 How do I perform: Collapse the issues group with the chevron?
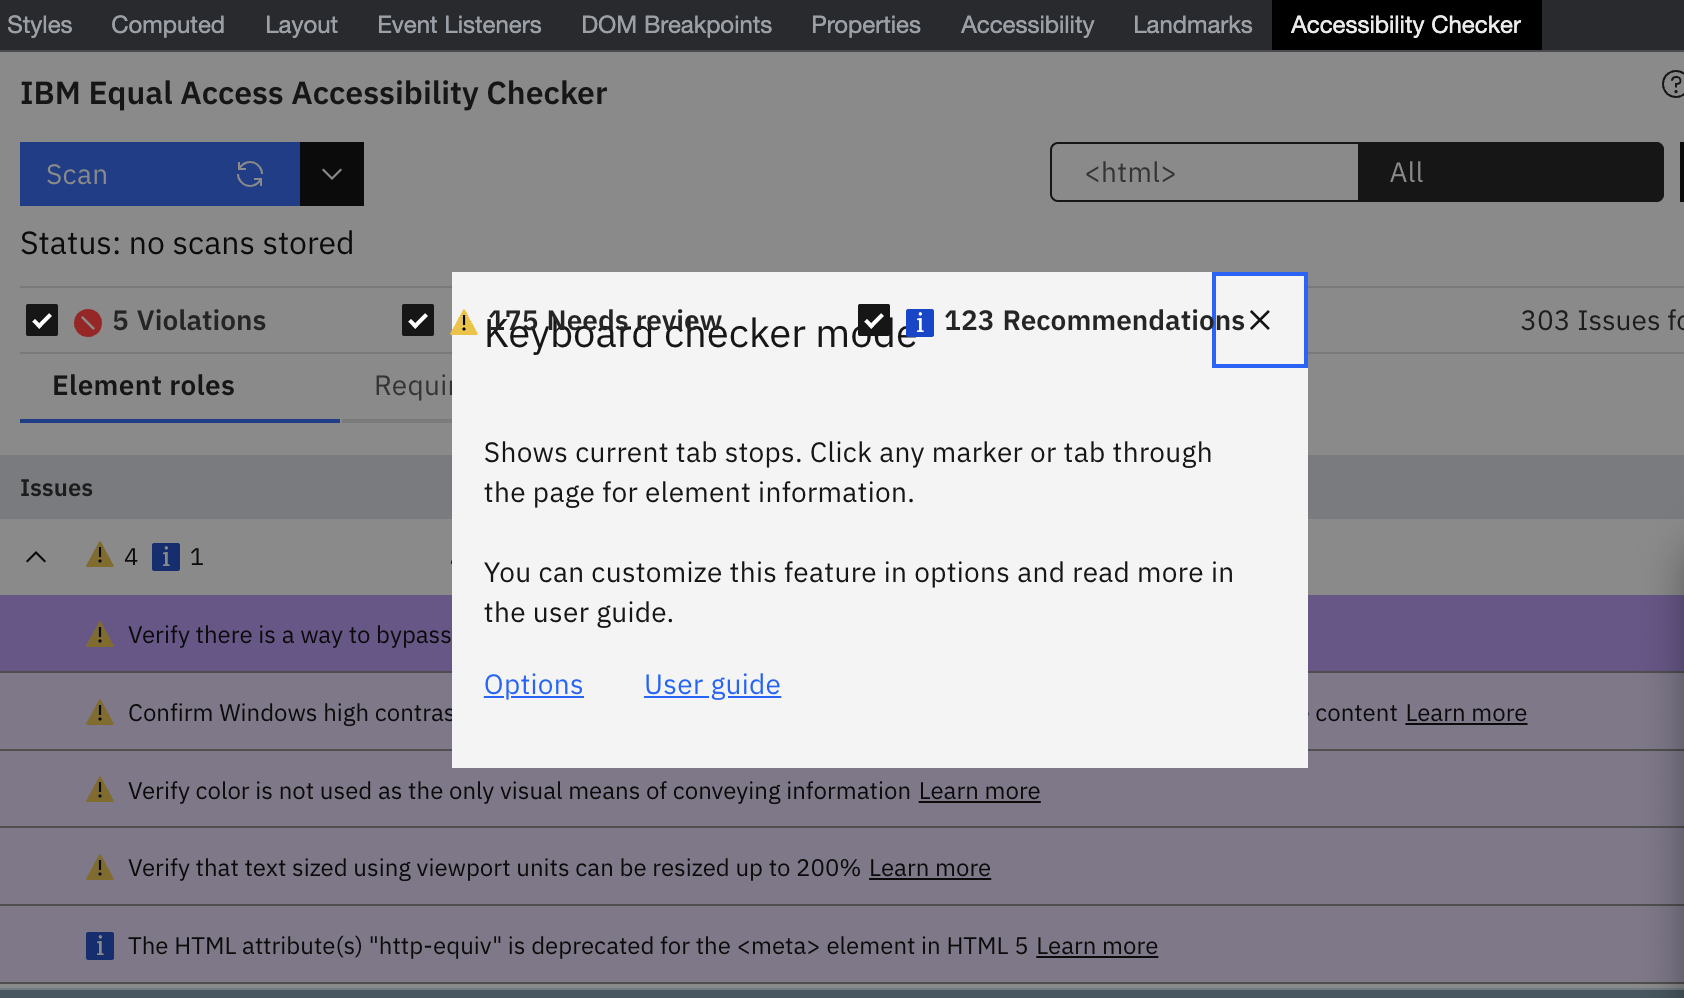[x=37, y=556]
